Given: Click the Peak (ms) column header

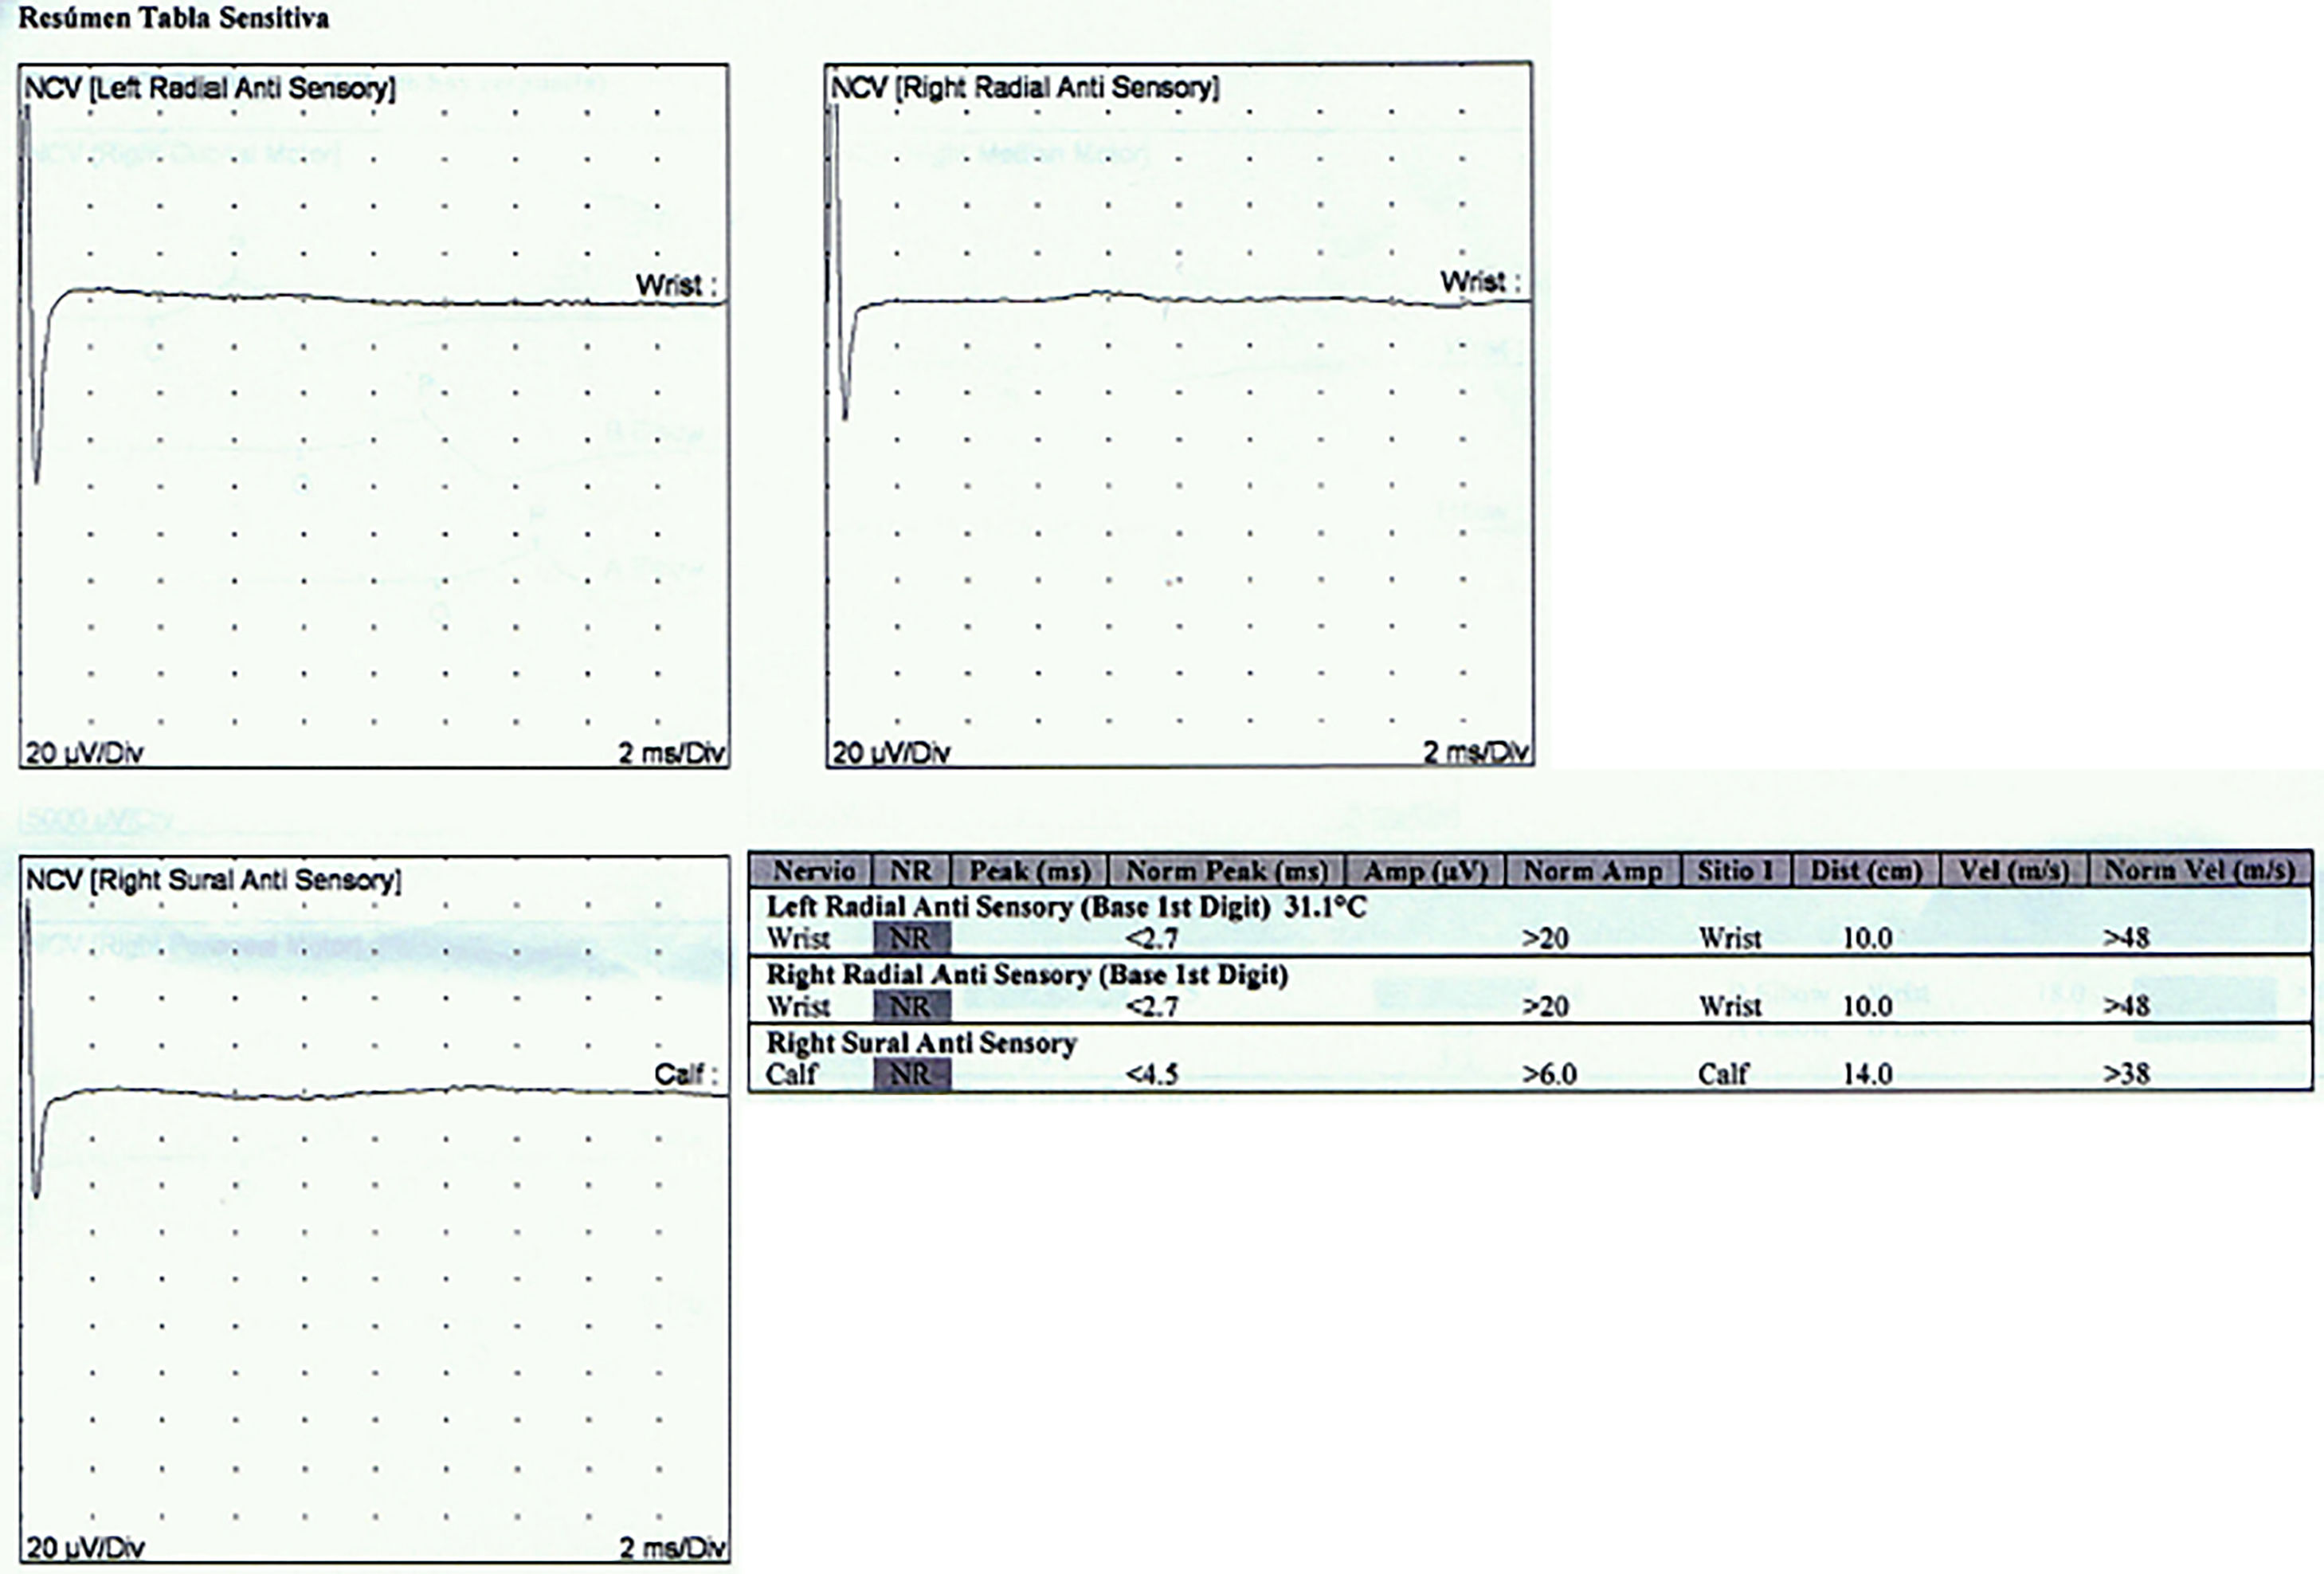Looking at the screenshot, I should pyautogui.click(x=1029, y=871).
